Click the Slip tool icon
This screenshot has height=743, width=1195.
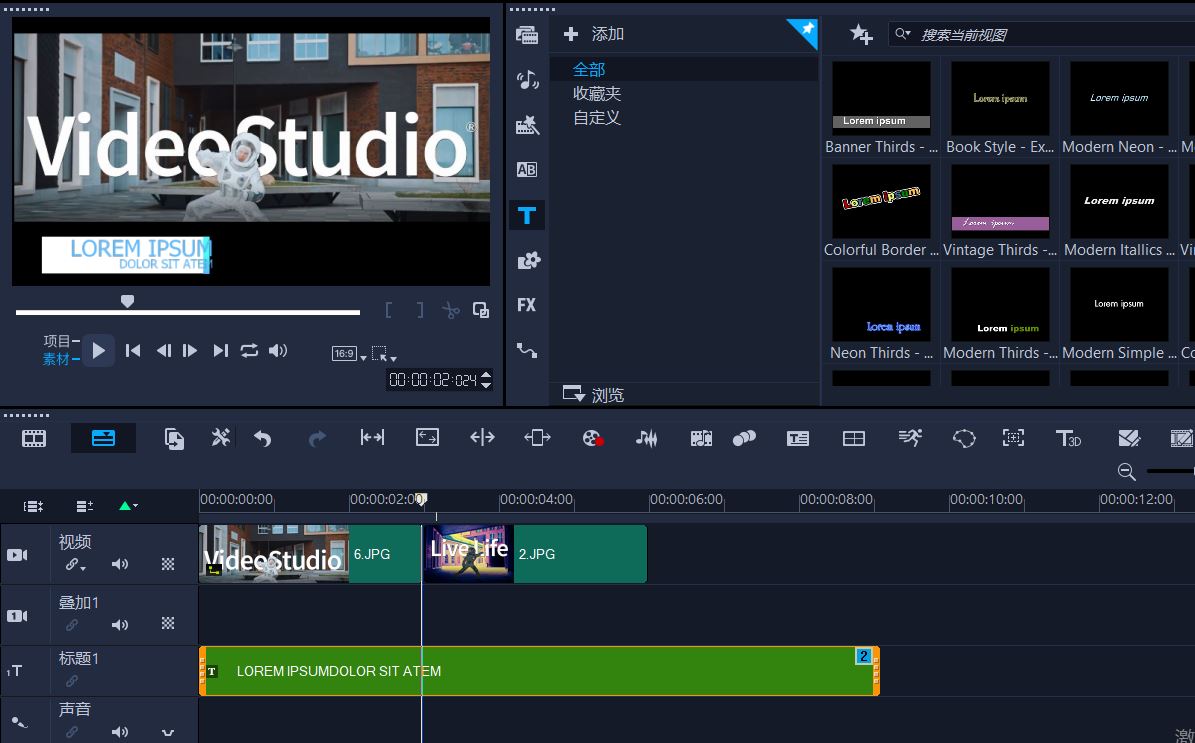point(372,437)
